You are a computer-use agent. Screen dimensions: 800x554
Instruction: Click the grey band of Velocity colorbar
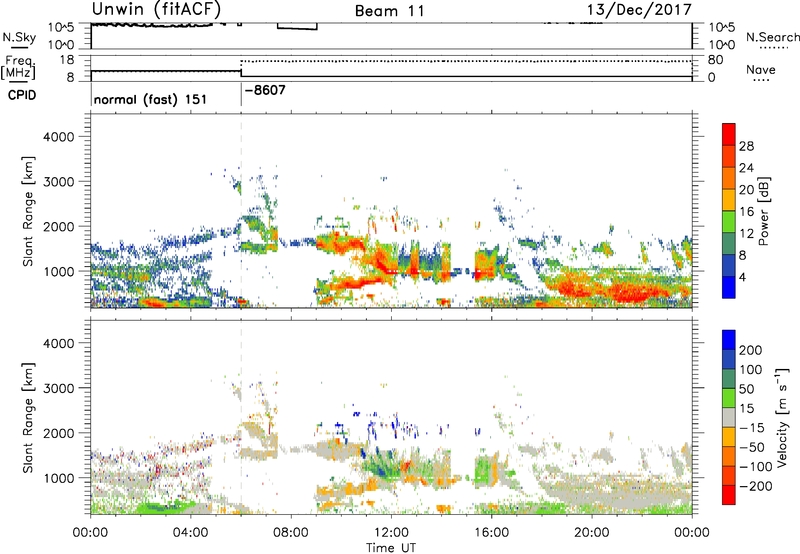(729, 418)
